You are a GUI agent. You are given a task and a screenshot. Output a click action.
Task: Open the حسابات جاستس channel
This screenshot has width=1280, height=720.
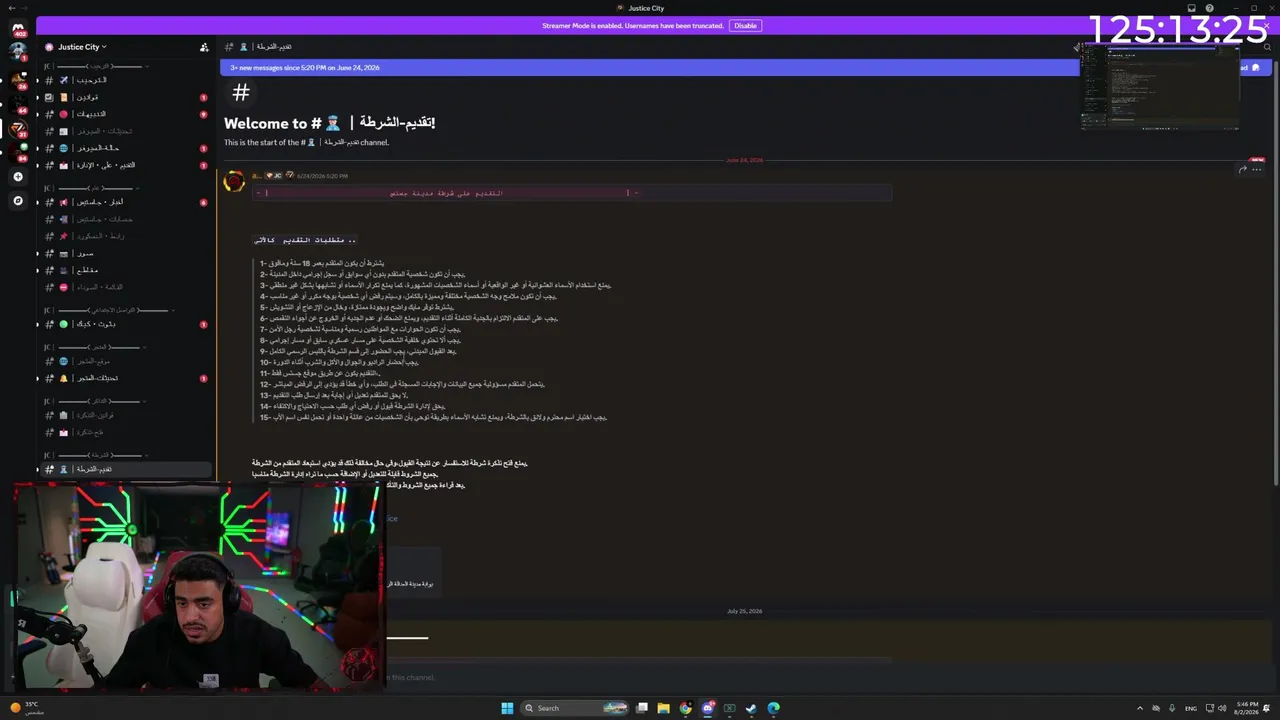[126, 219]
